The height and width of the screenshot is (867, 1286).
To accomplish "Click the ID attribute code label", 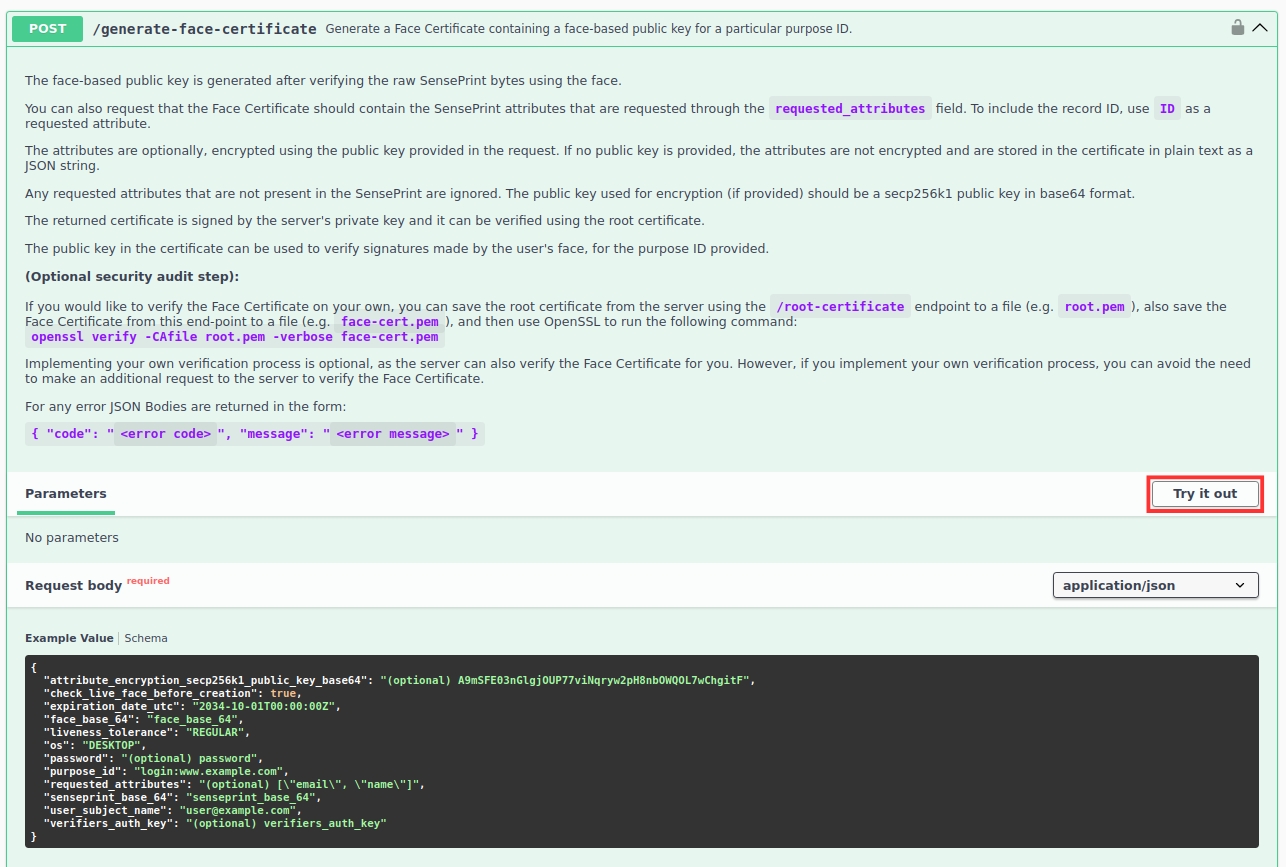I will click(1167, 108).
